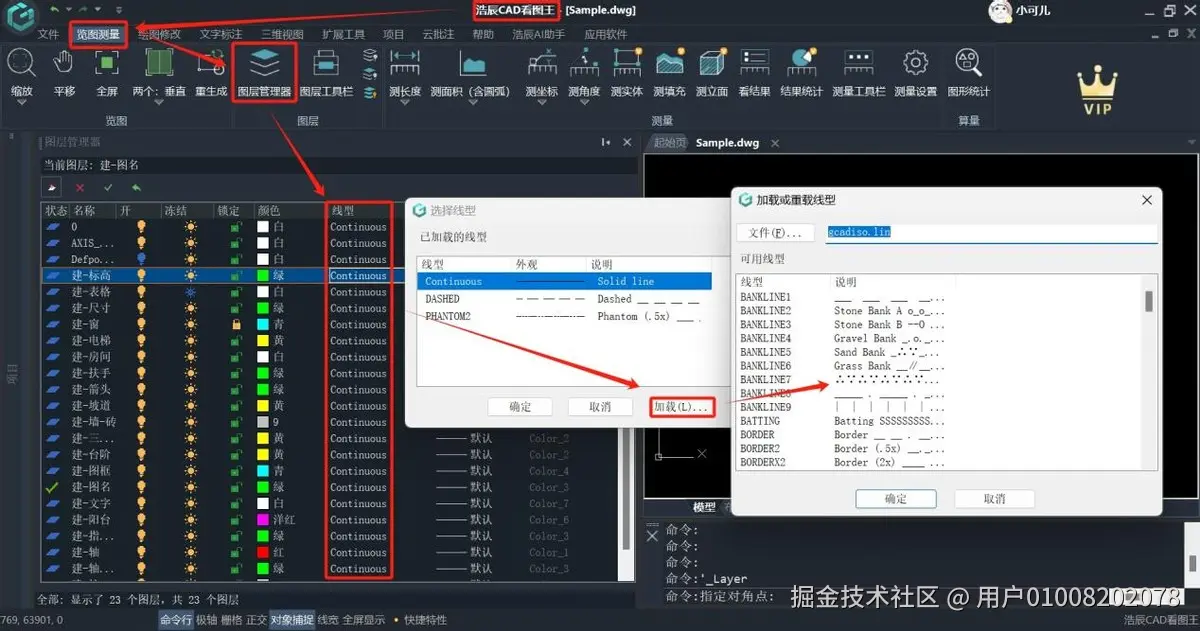Open the 两个: 垂直 viewport dropdown
1200x631 pixels.
pyautogui.click(x=159, y=102)
